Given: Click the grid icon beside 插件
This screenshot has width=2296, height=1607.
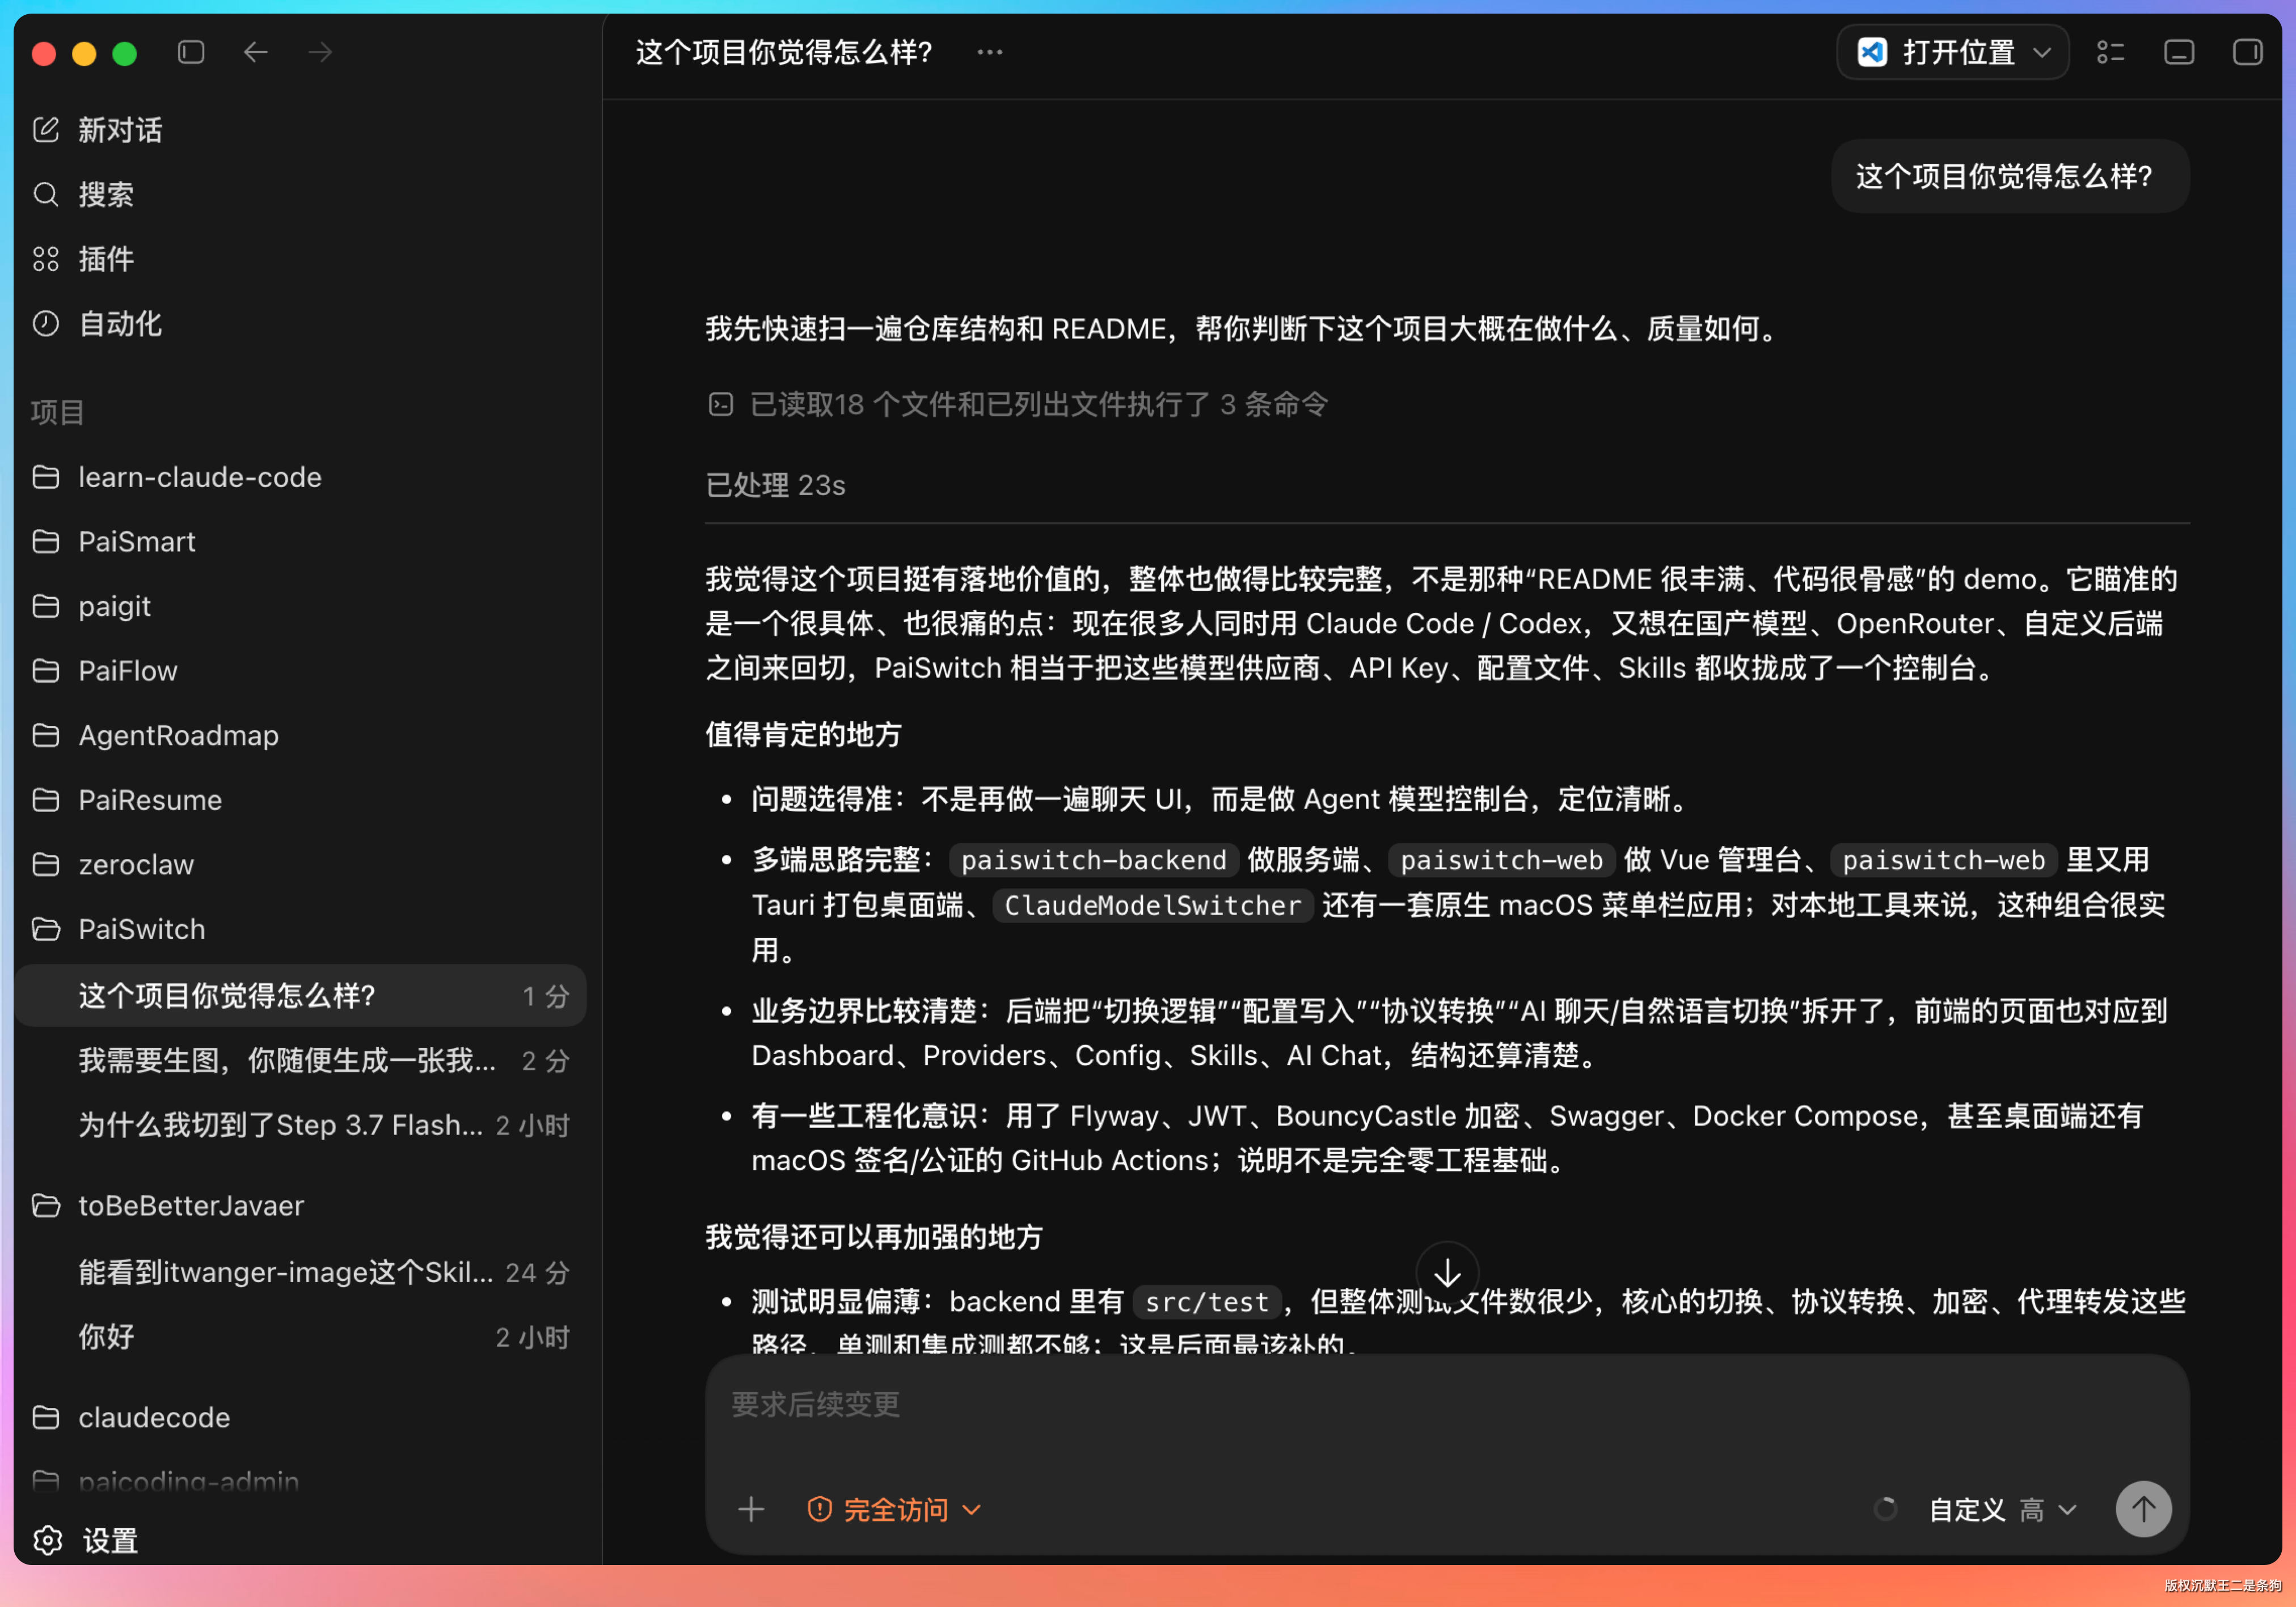Looking at the screenshot, I should (46, 259).
